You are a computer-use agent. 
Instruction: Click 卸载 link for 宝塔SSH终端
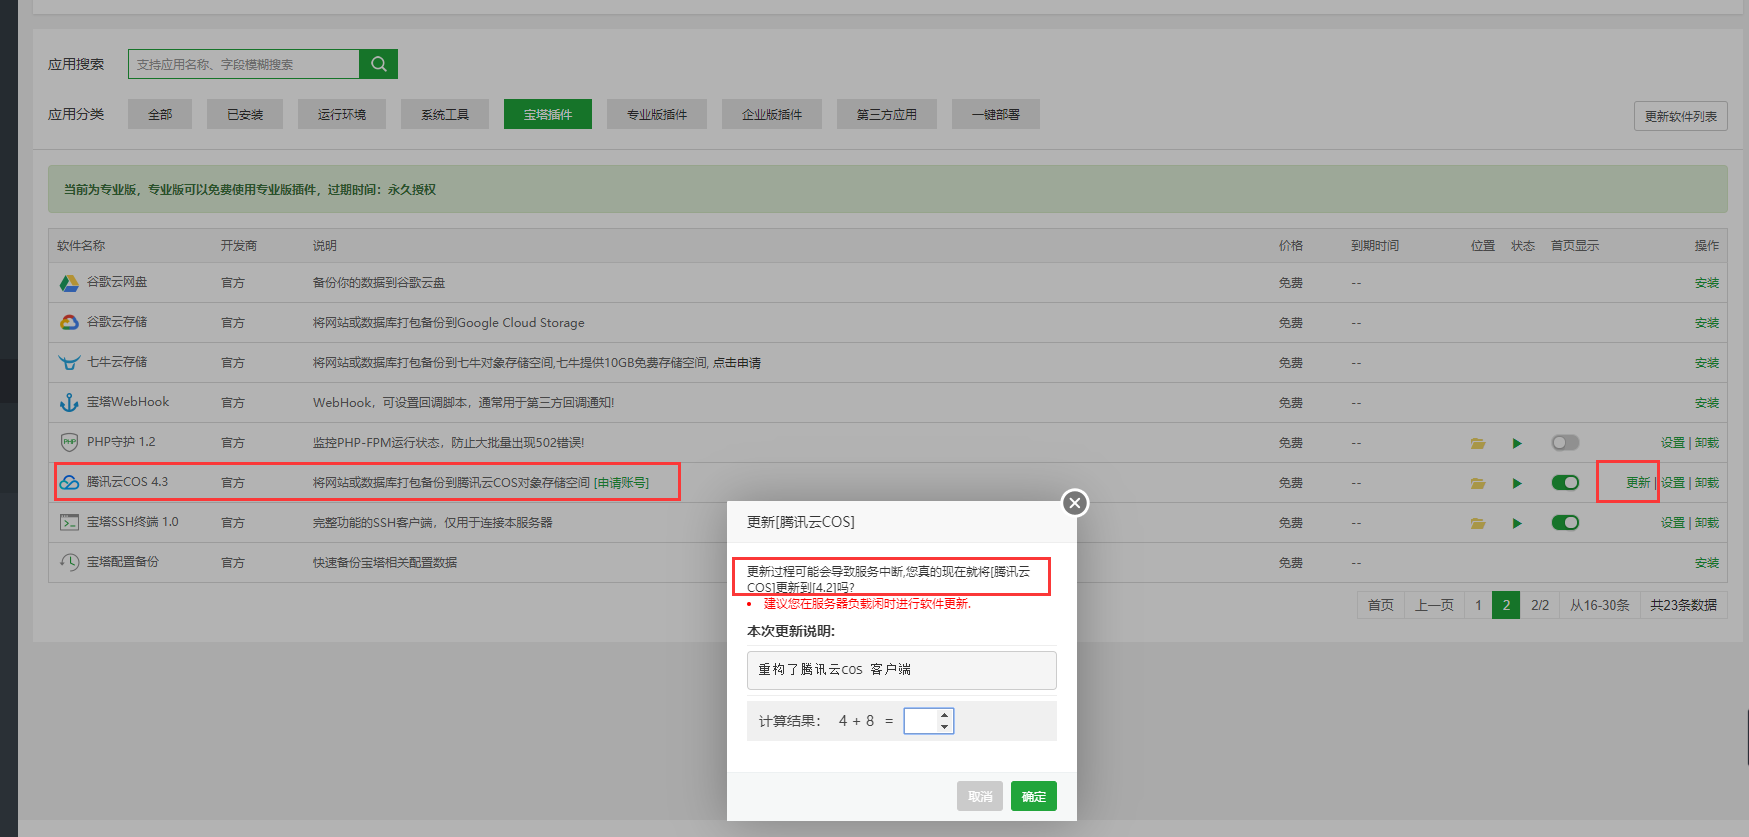coord(1707,523)
